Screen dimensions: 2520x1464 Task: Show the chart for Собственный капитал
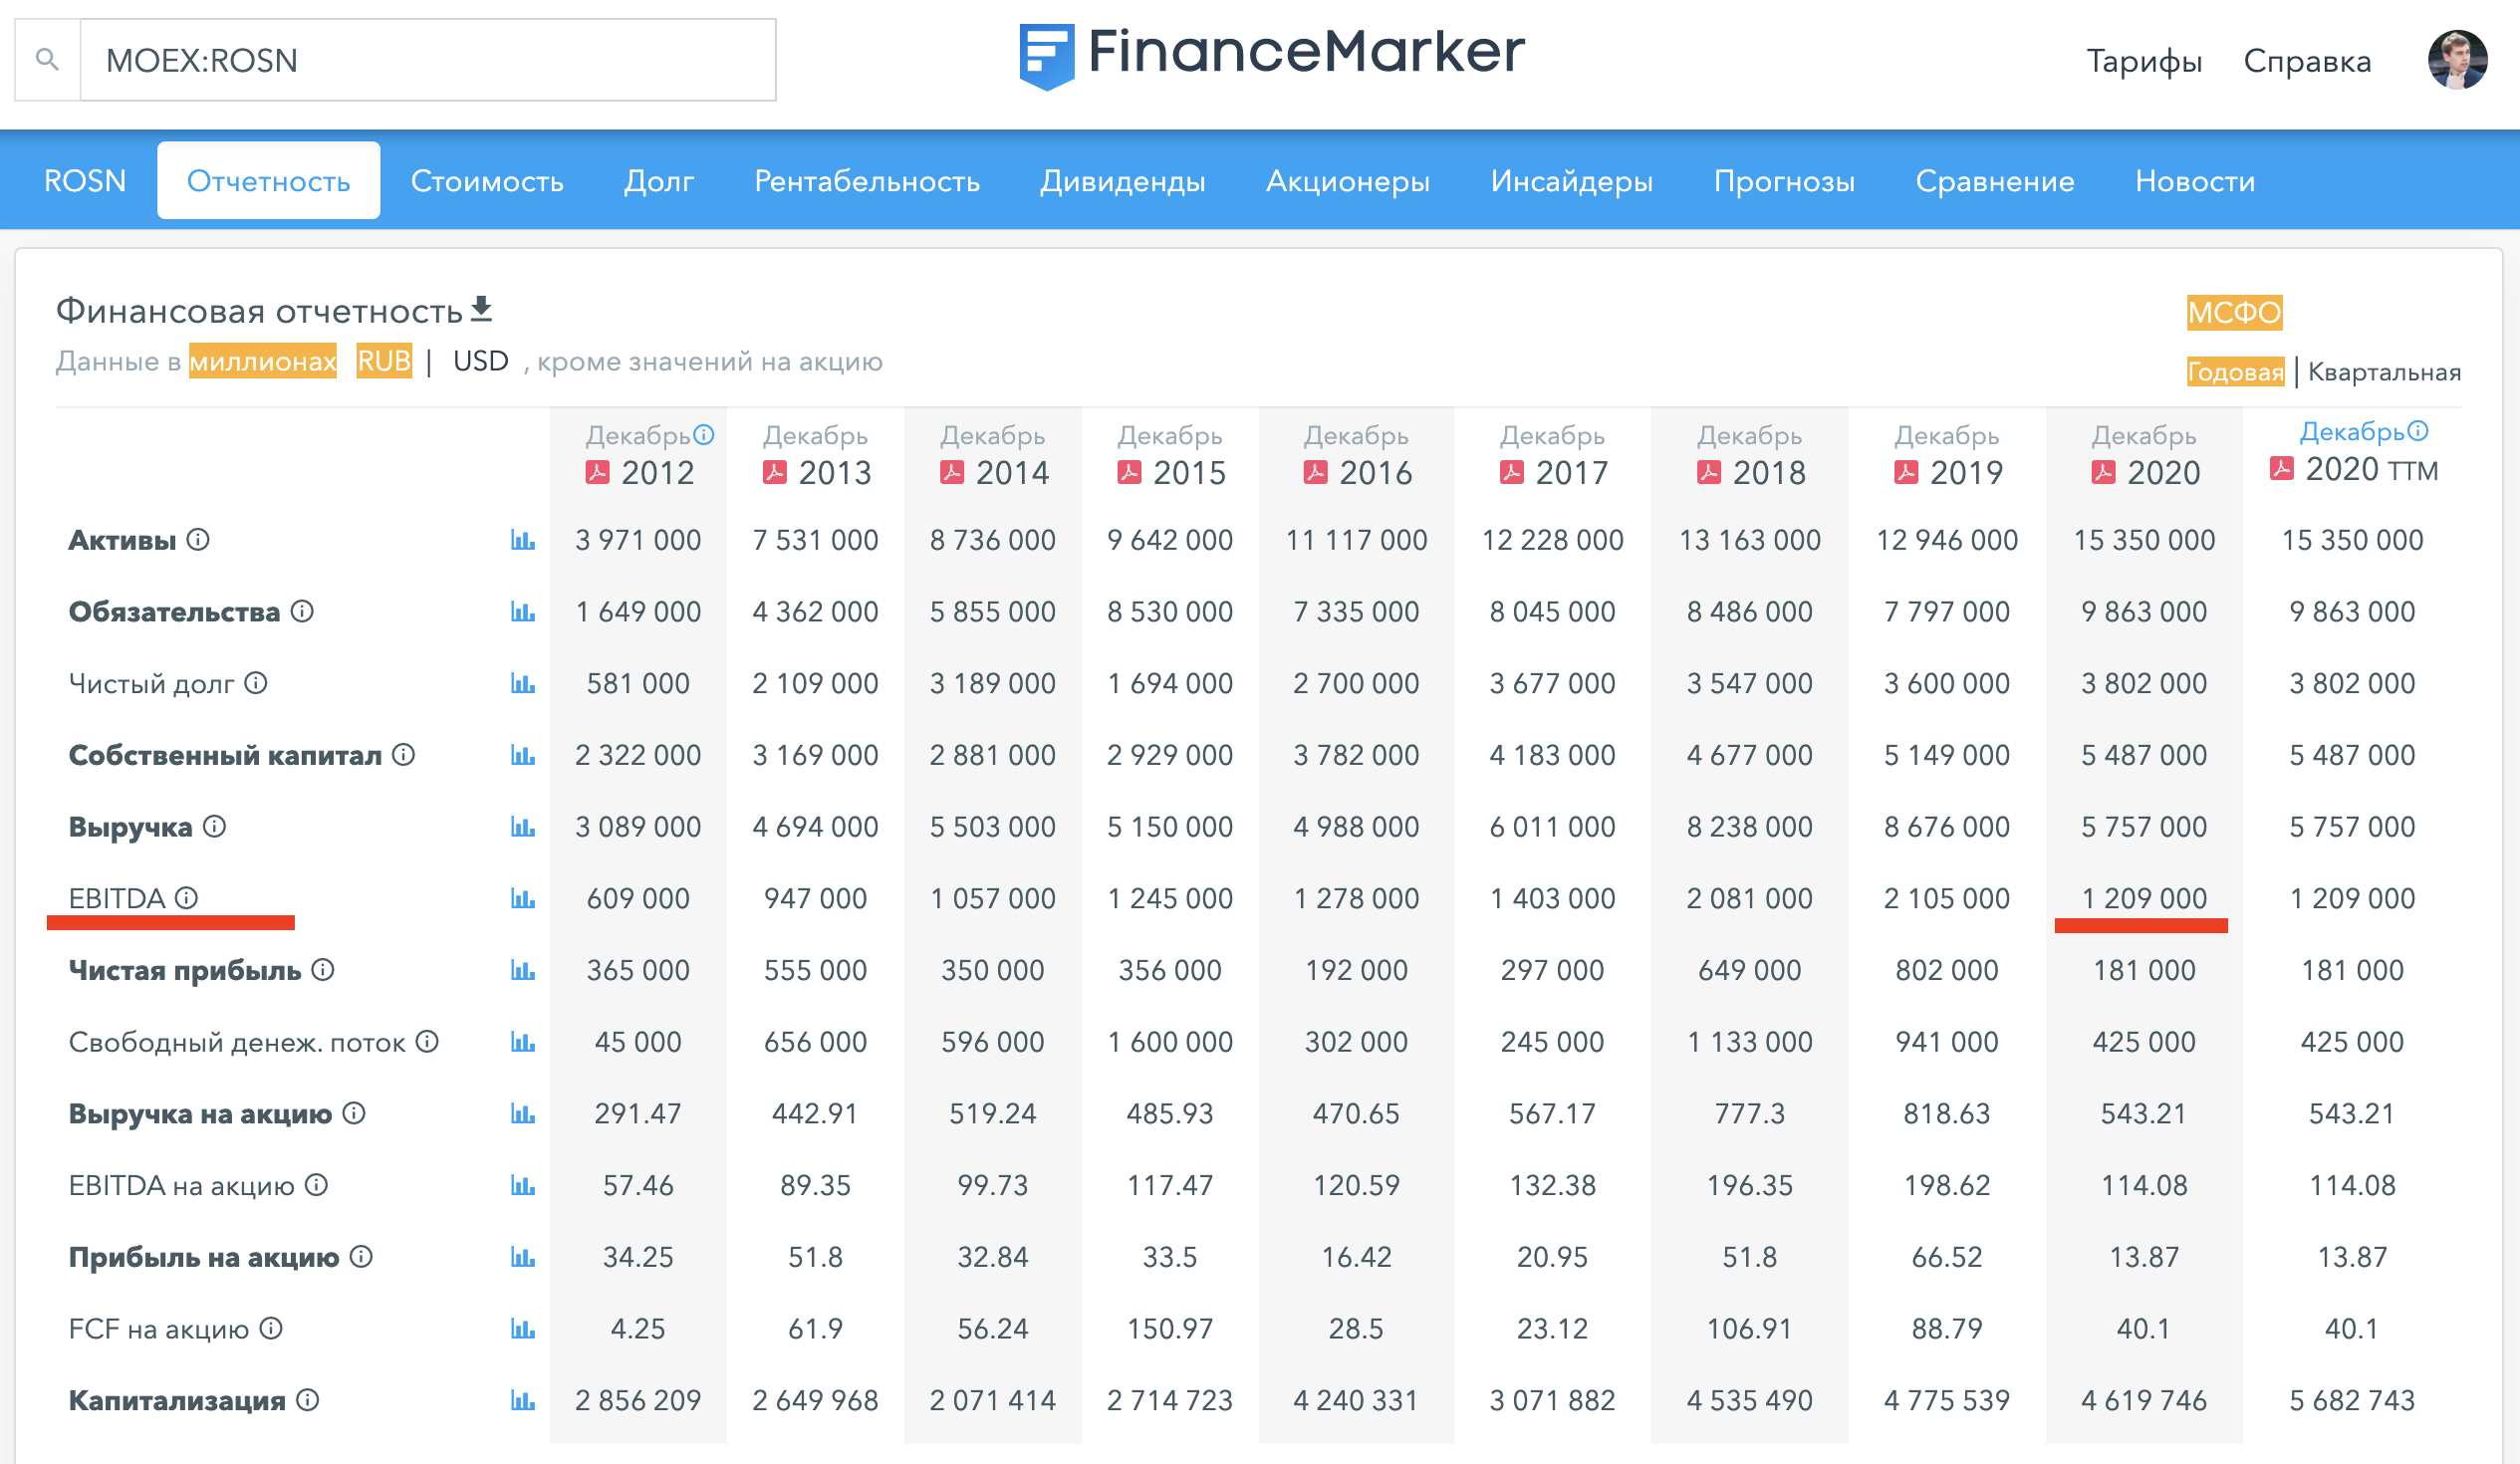[523, 755]
